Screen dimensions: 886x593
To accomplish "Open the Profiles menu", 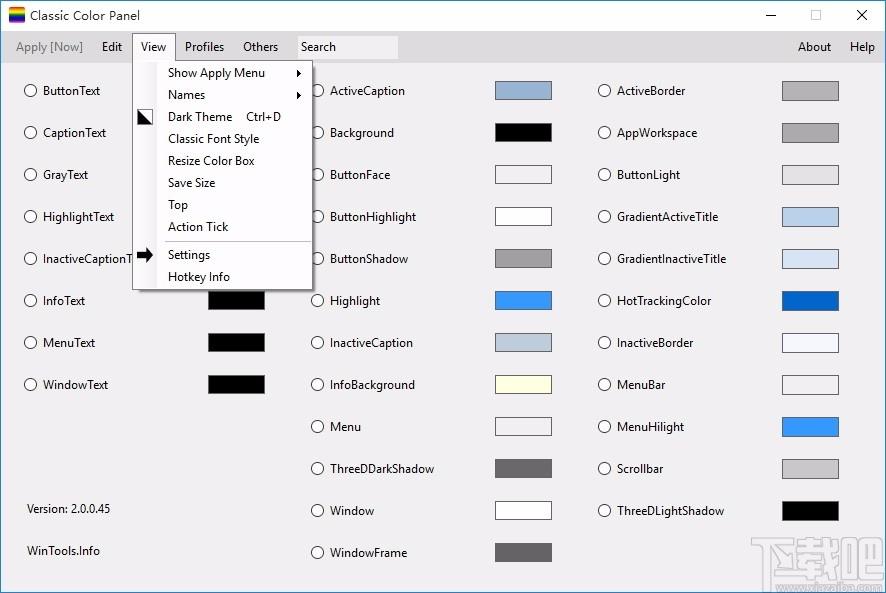I will click(x=205, y=47).
